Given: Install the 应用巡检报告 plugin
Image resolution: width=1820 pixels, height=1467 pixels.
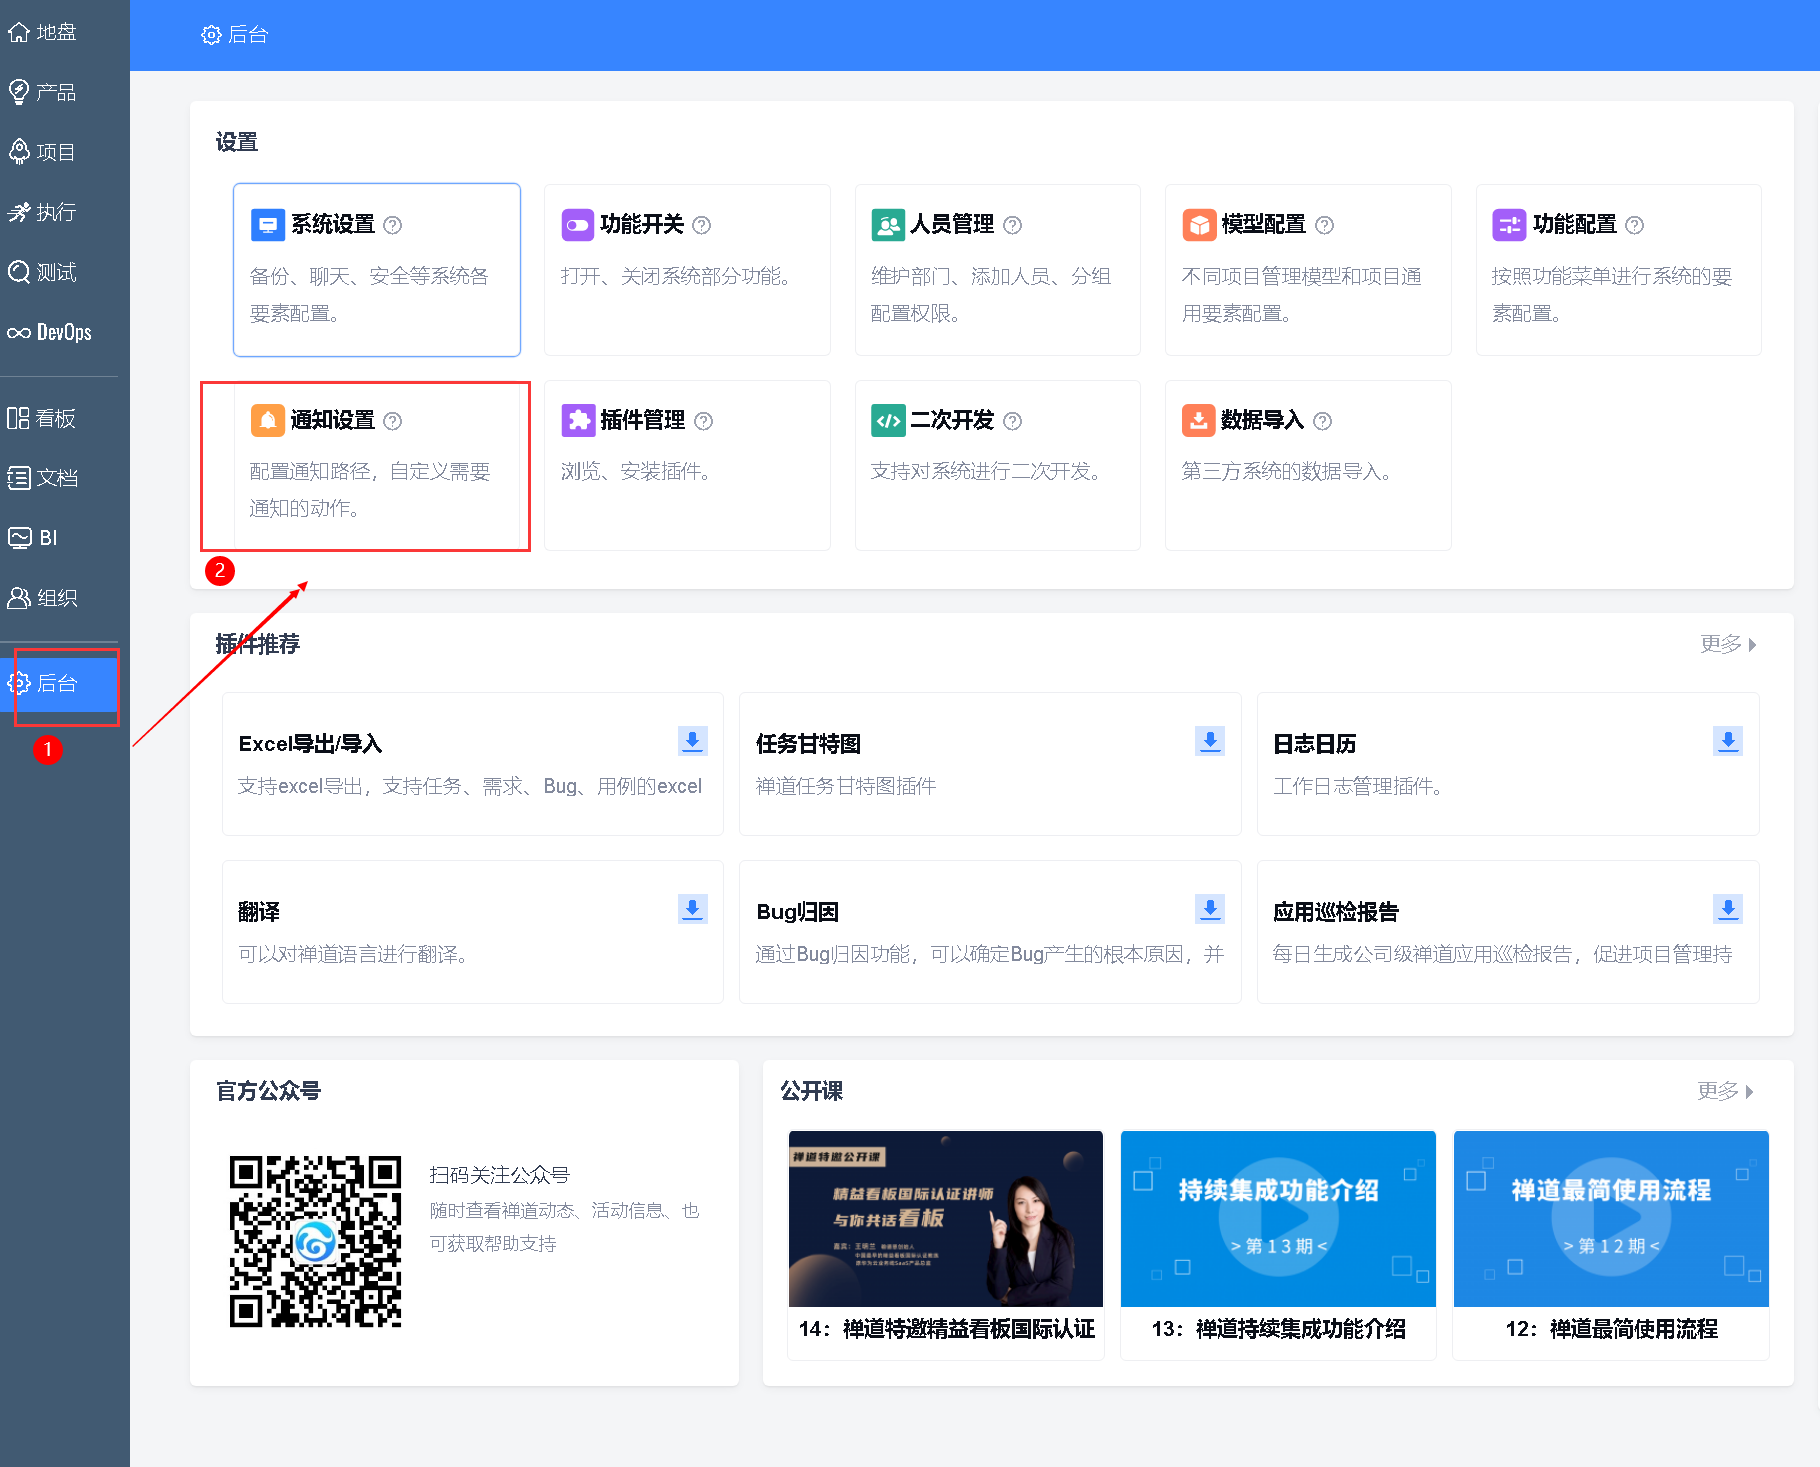Looking at the screenshot, I should pos(1728,909).
